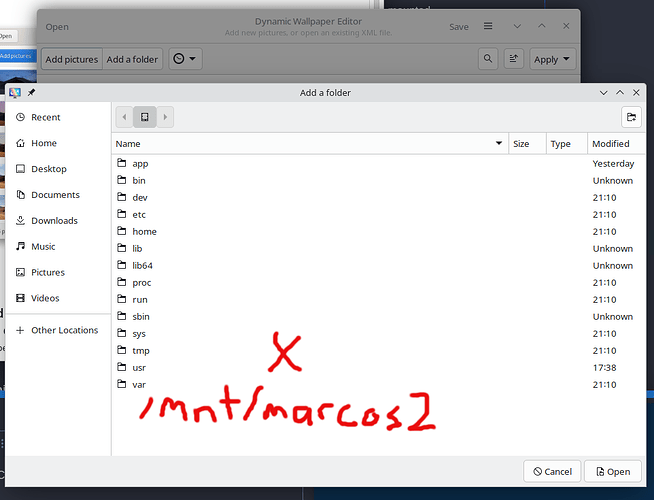
Task: Click the pin icon in the titlebar
Action: pyautogui.click(x=31, y=93)
